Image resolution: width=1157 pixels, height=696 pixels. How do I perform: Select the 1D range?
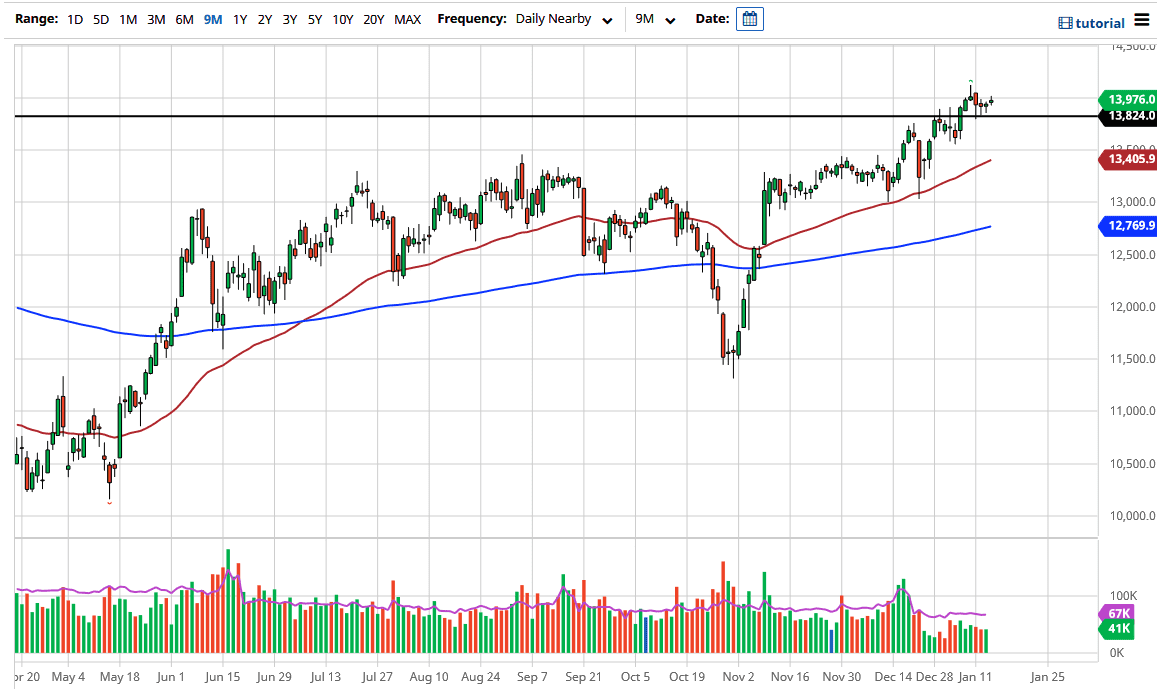[x=75, y=20]
